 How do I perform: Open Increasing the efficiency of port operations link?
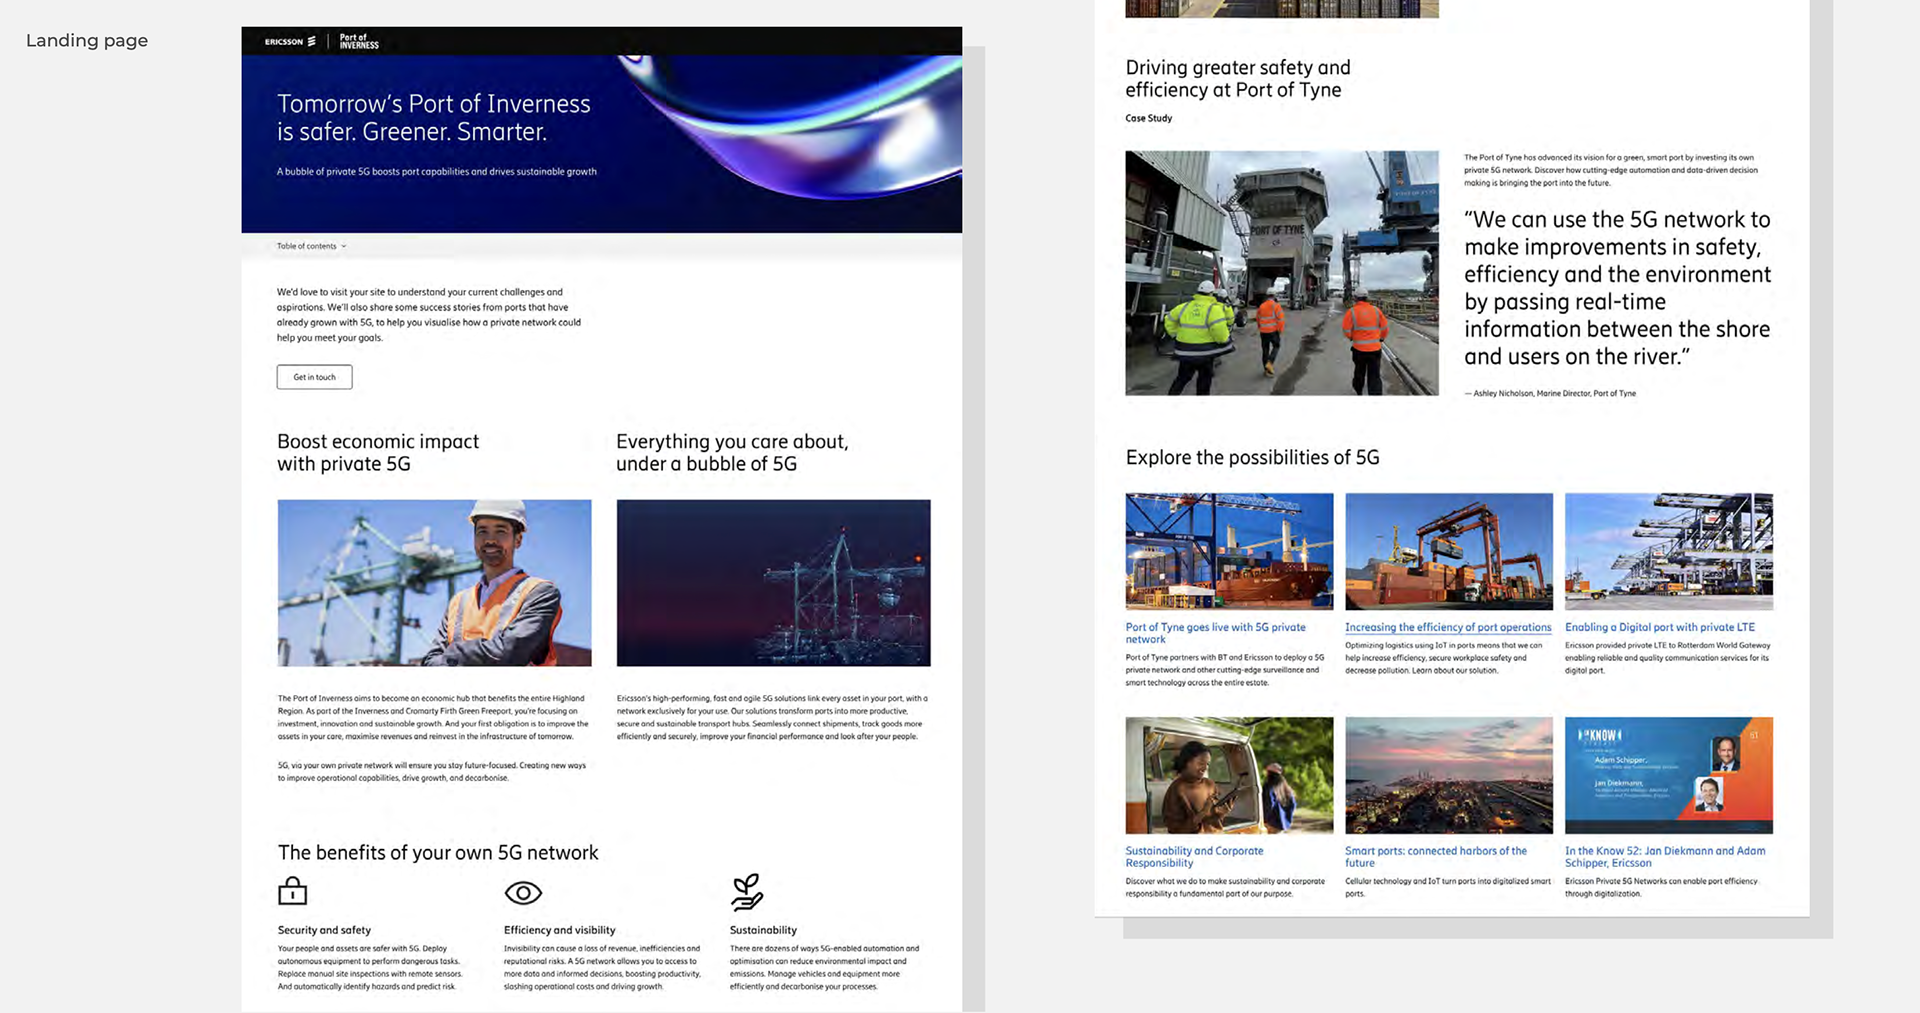[1448, 627]
